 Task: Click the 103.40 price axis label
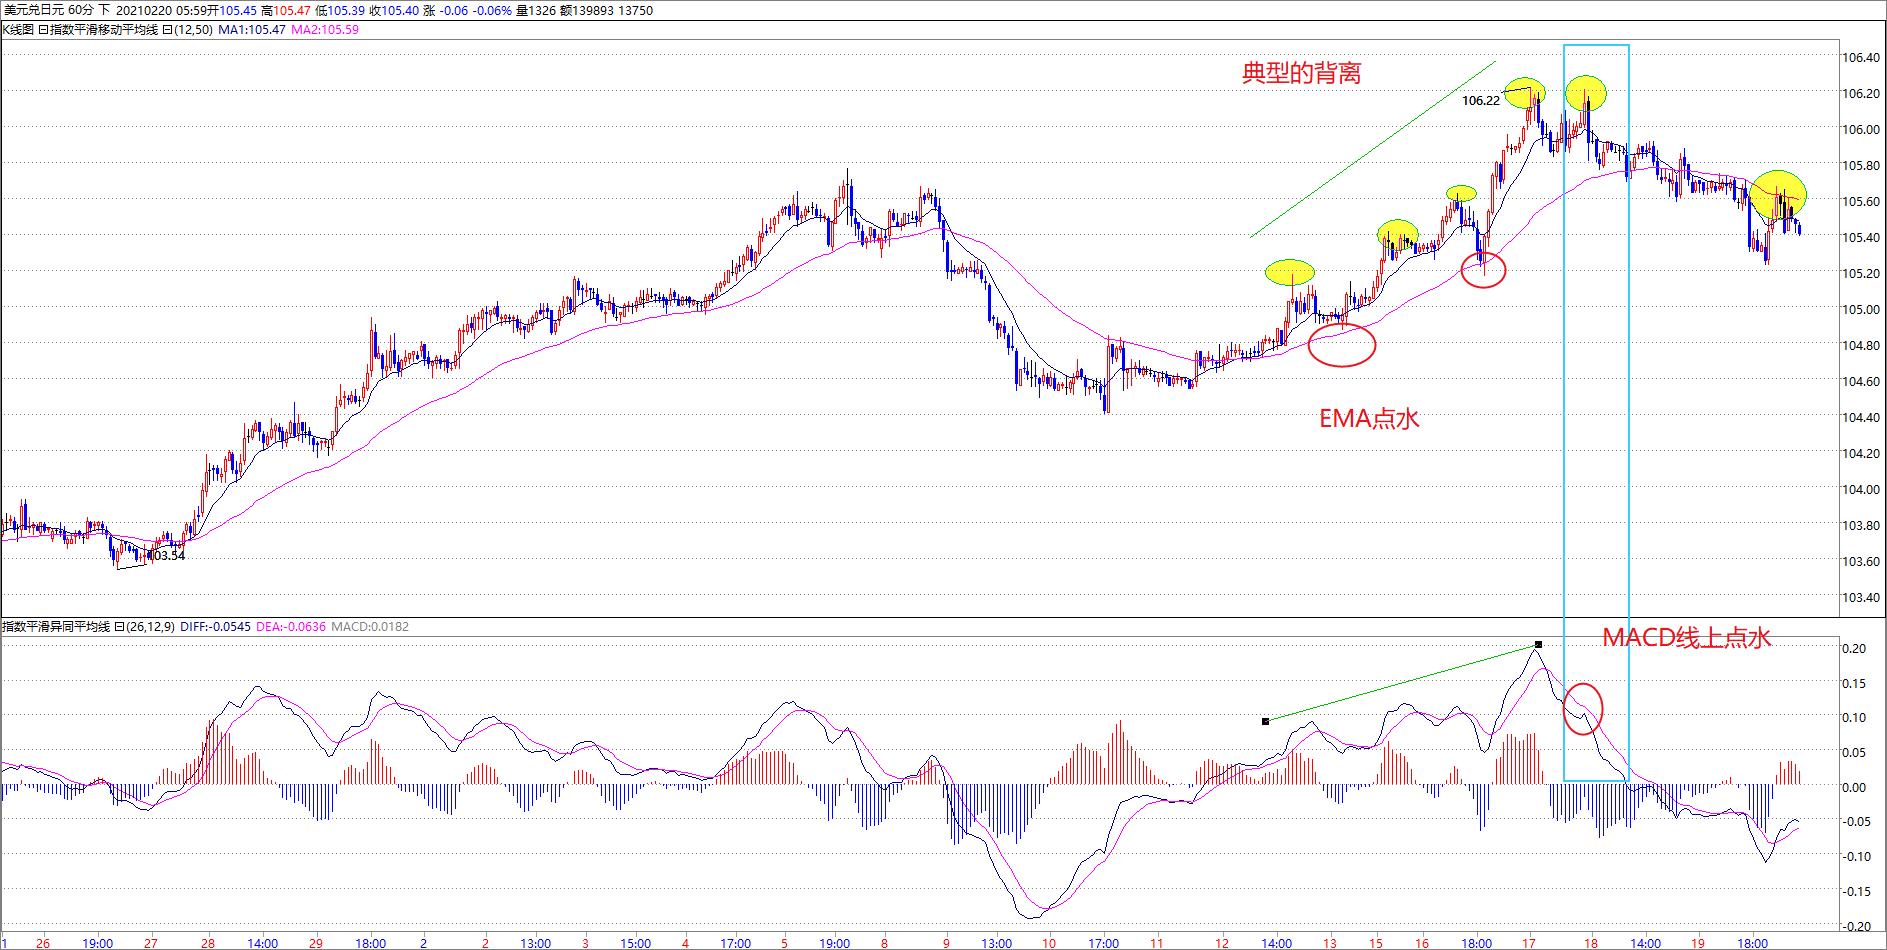pyautogui.click(x=1860, y=597)
